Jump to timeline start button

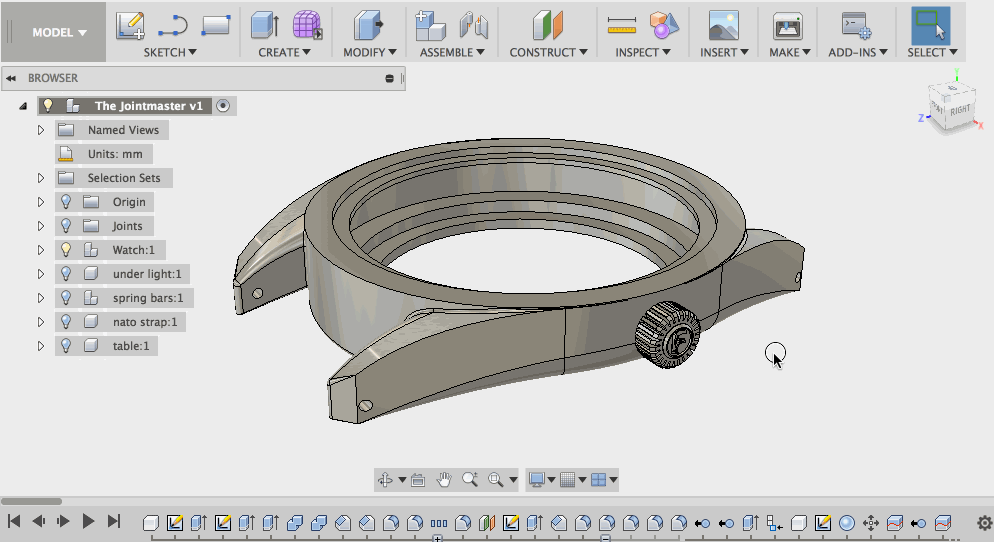[x=15, y=521]
